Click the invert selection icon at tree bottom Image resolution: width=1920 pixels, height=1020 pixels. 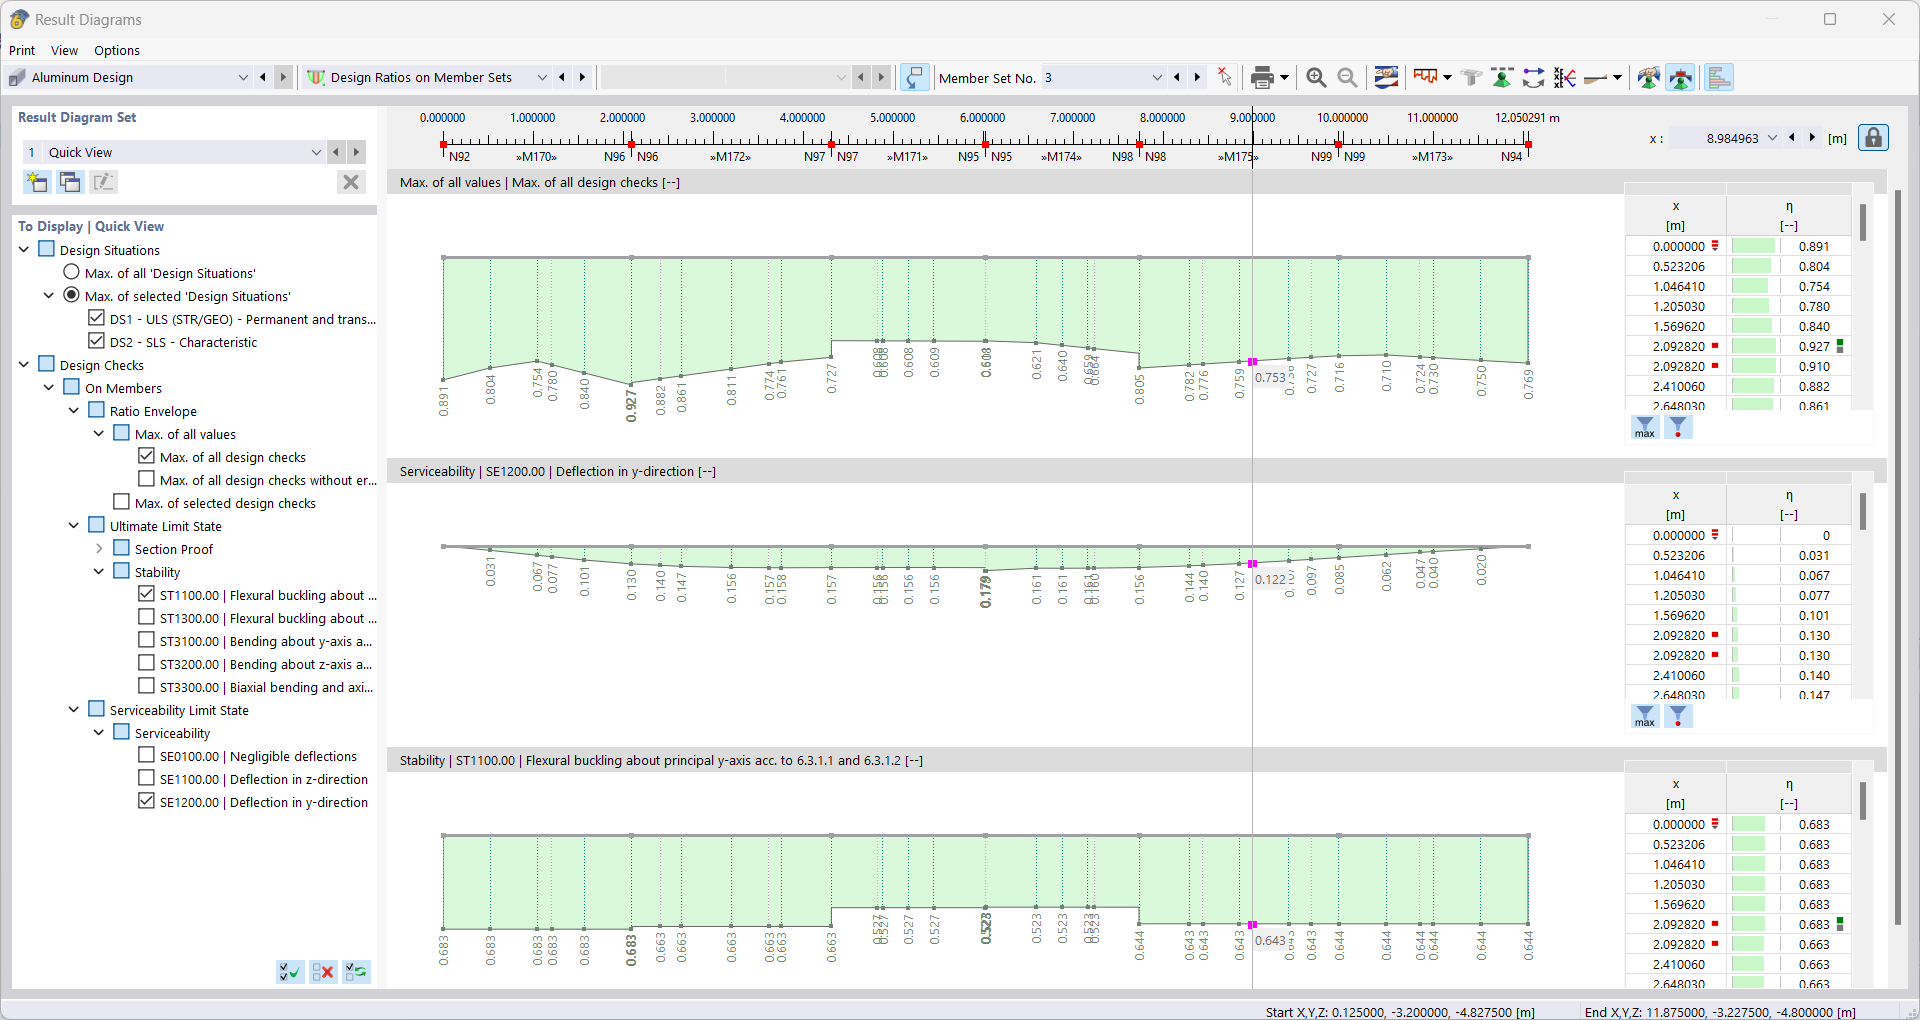(356, 971)
